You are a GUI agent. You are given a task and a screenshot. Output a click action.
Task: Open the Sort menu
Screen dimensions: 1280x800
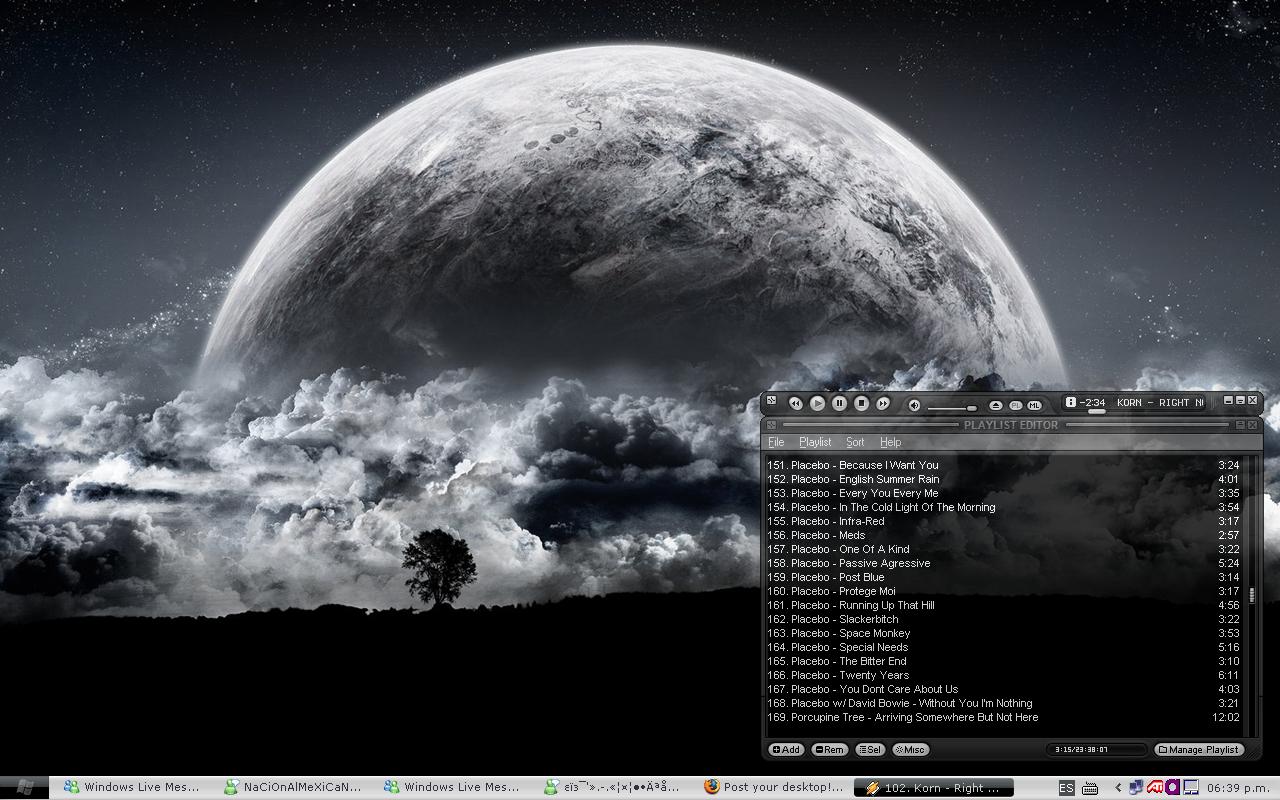tap(855, 442)
